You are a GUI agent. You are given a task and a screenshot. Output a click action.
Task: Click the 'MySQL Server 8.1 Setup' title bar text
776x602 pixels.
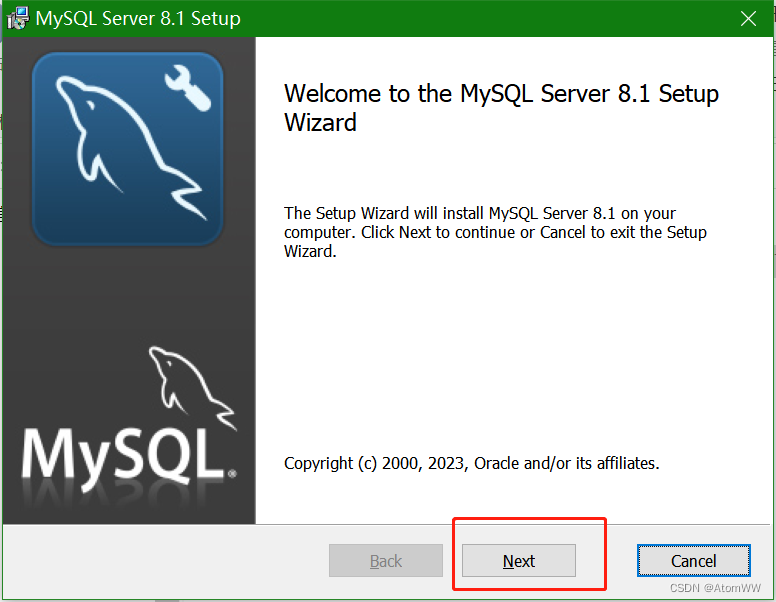click(x=138, y=19)
